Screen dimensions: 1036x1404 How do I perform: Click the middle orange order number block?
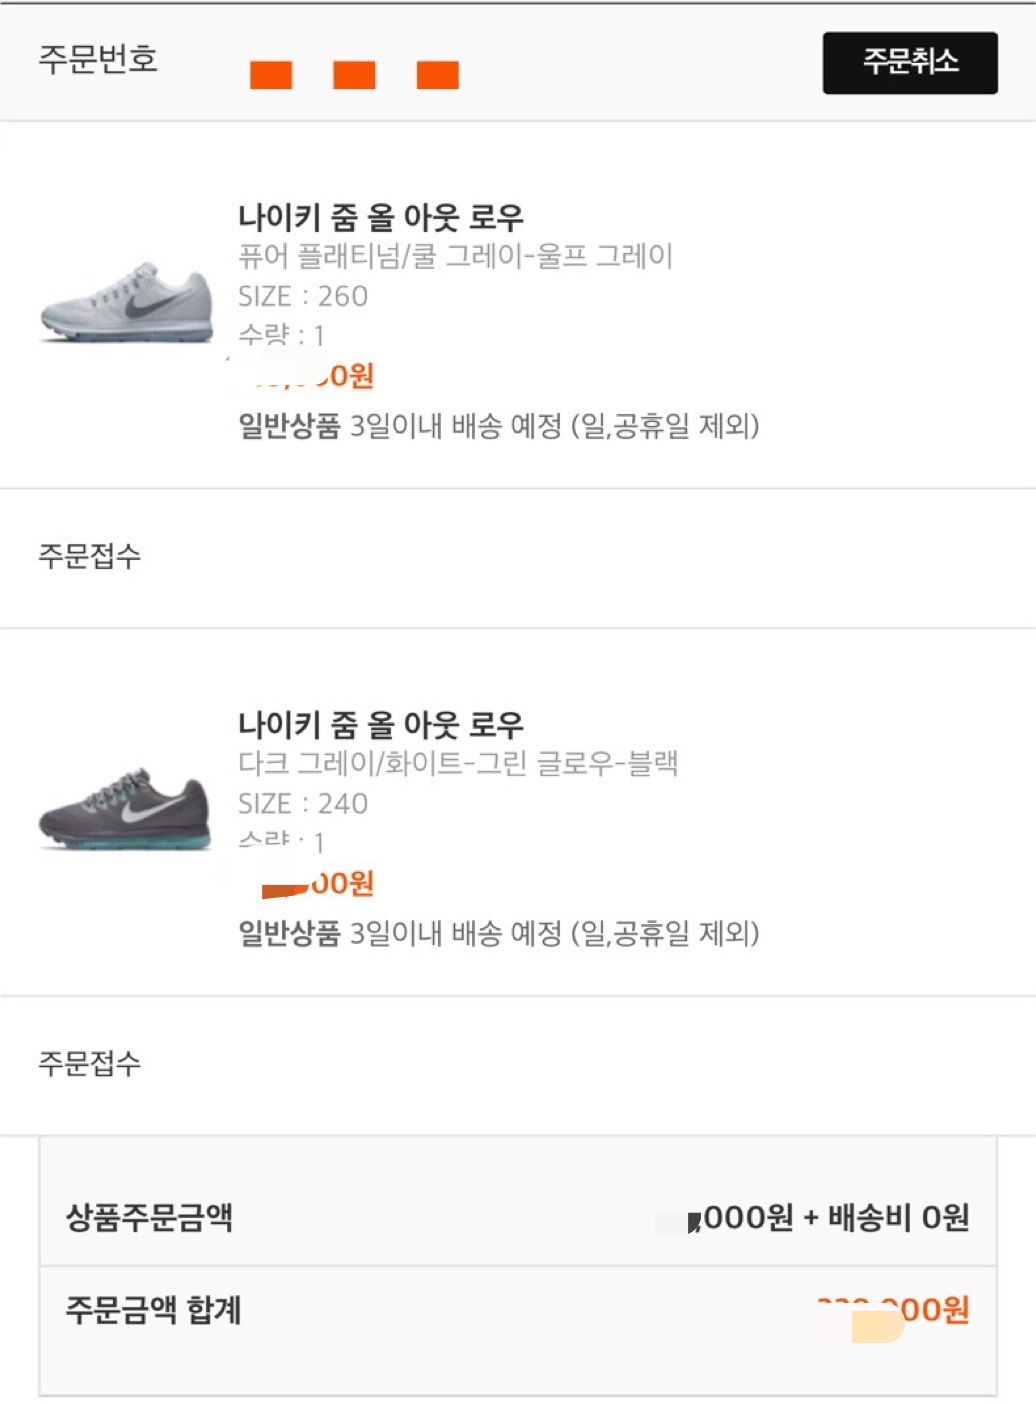pyautogui.click(x=354, y=75)
